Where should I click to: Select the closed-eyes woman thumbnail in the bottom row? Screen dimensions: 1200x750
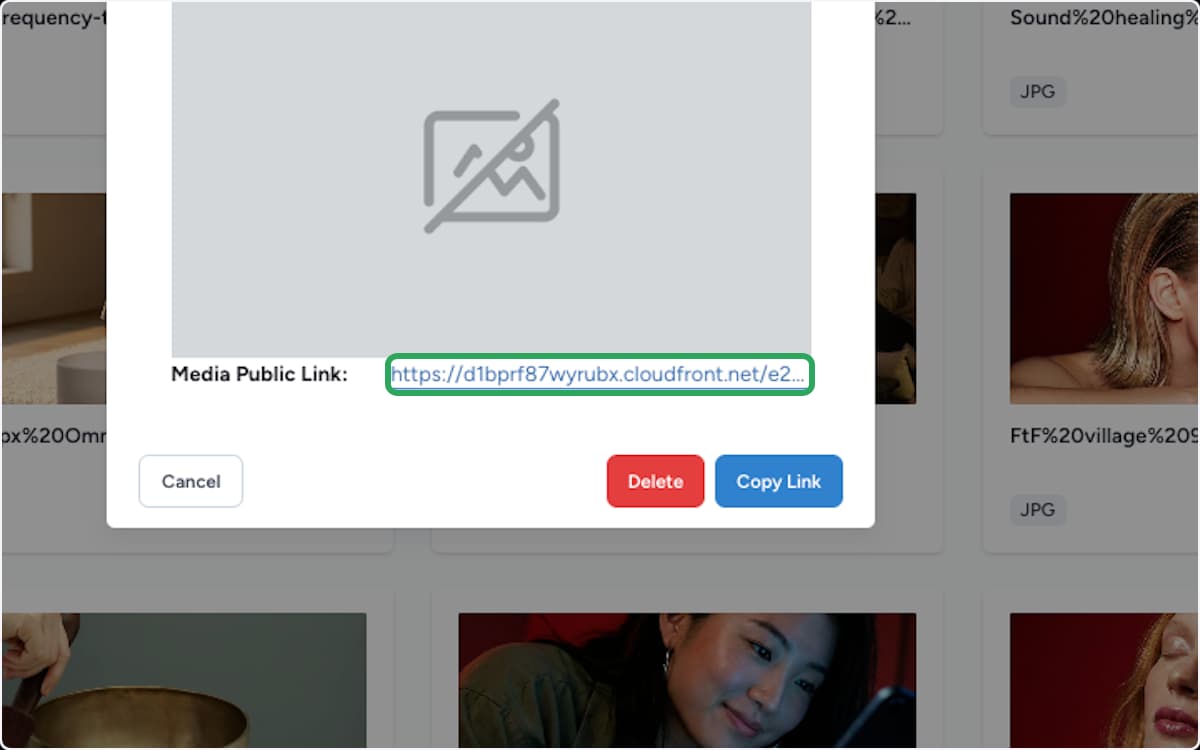tap(1105, 681)
